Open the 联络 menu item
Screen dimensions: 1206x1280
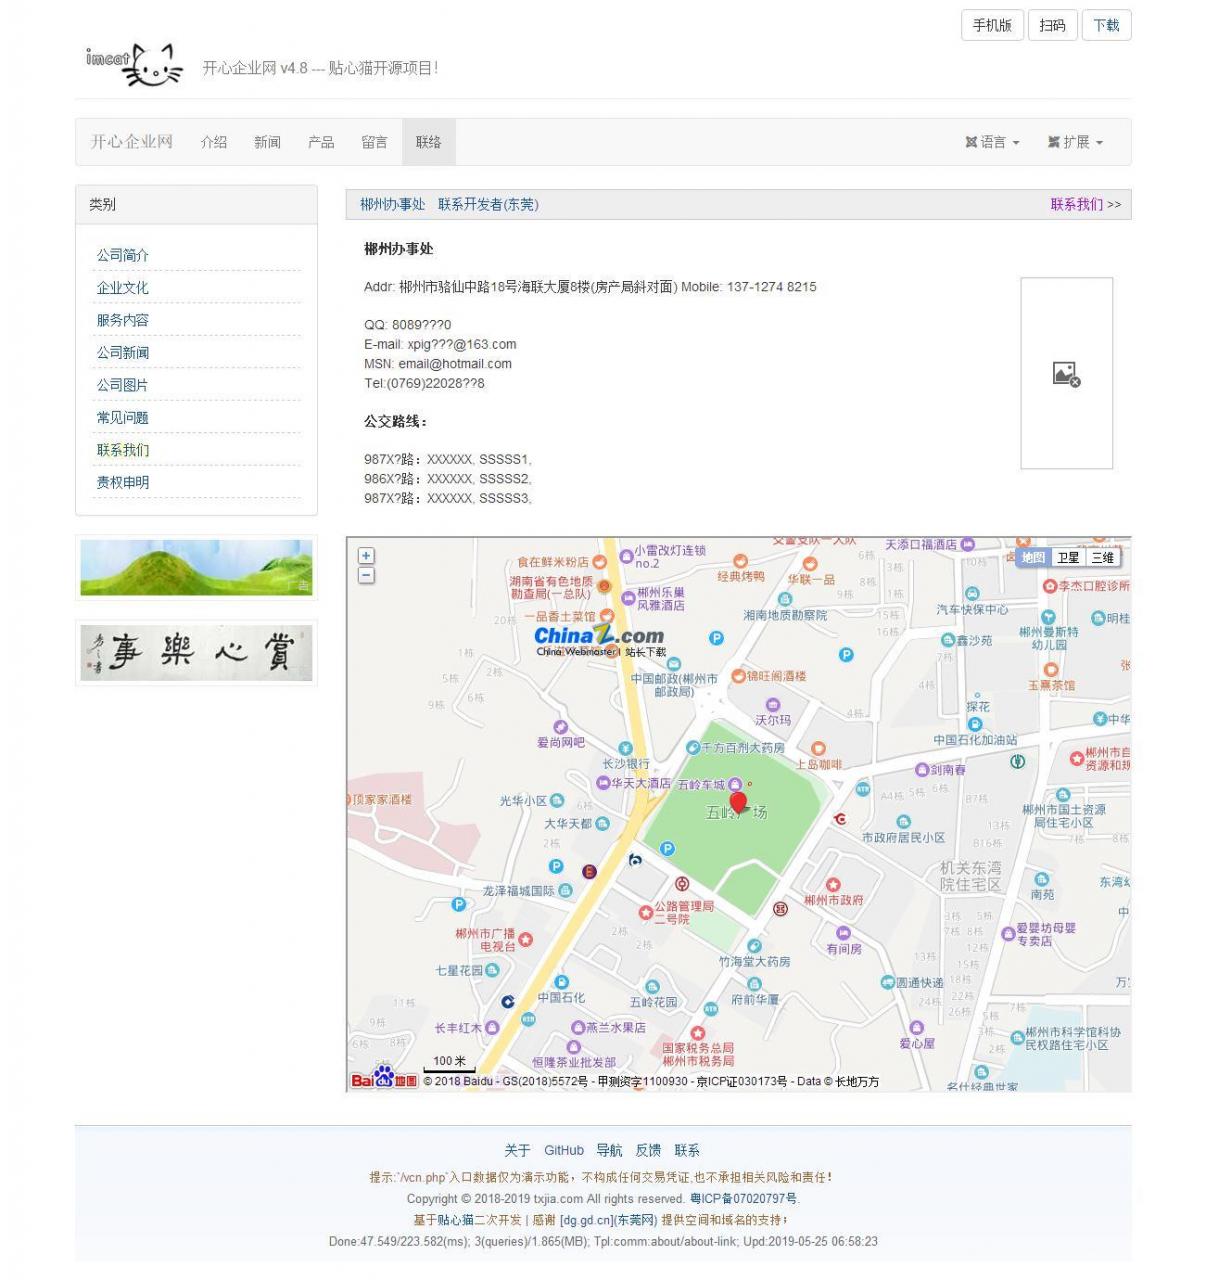428,142
